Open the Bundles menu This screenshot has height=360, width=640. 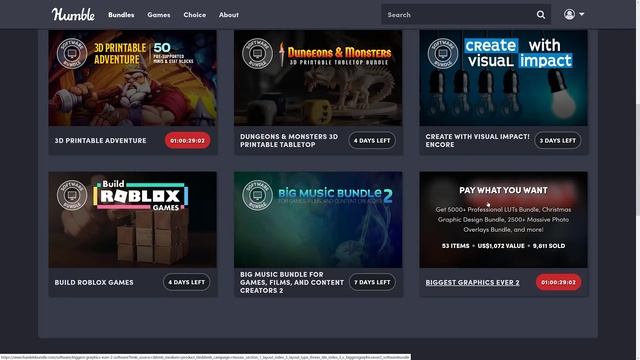[x=121, y=15]
